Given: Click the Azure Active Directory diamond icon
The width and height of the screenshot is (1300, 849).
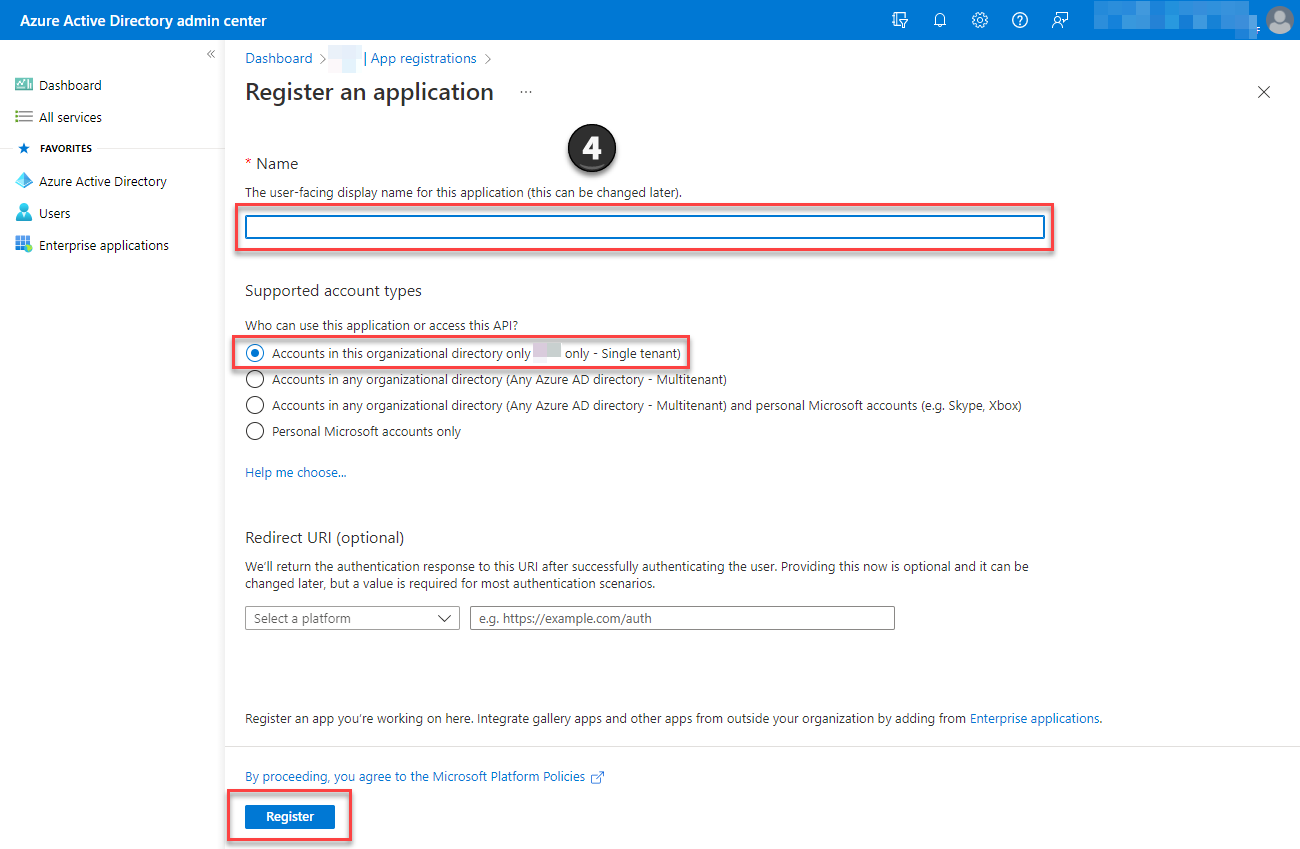Looking at the screenshot, I should pos(24,181).
